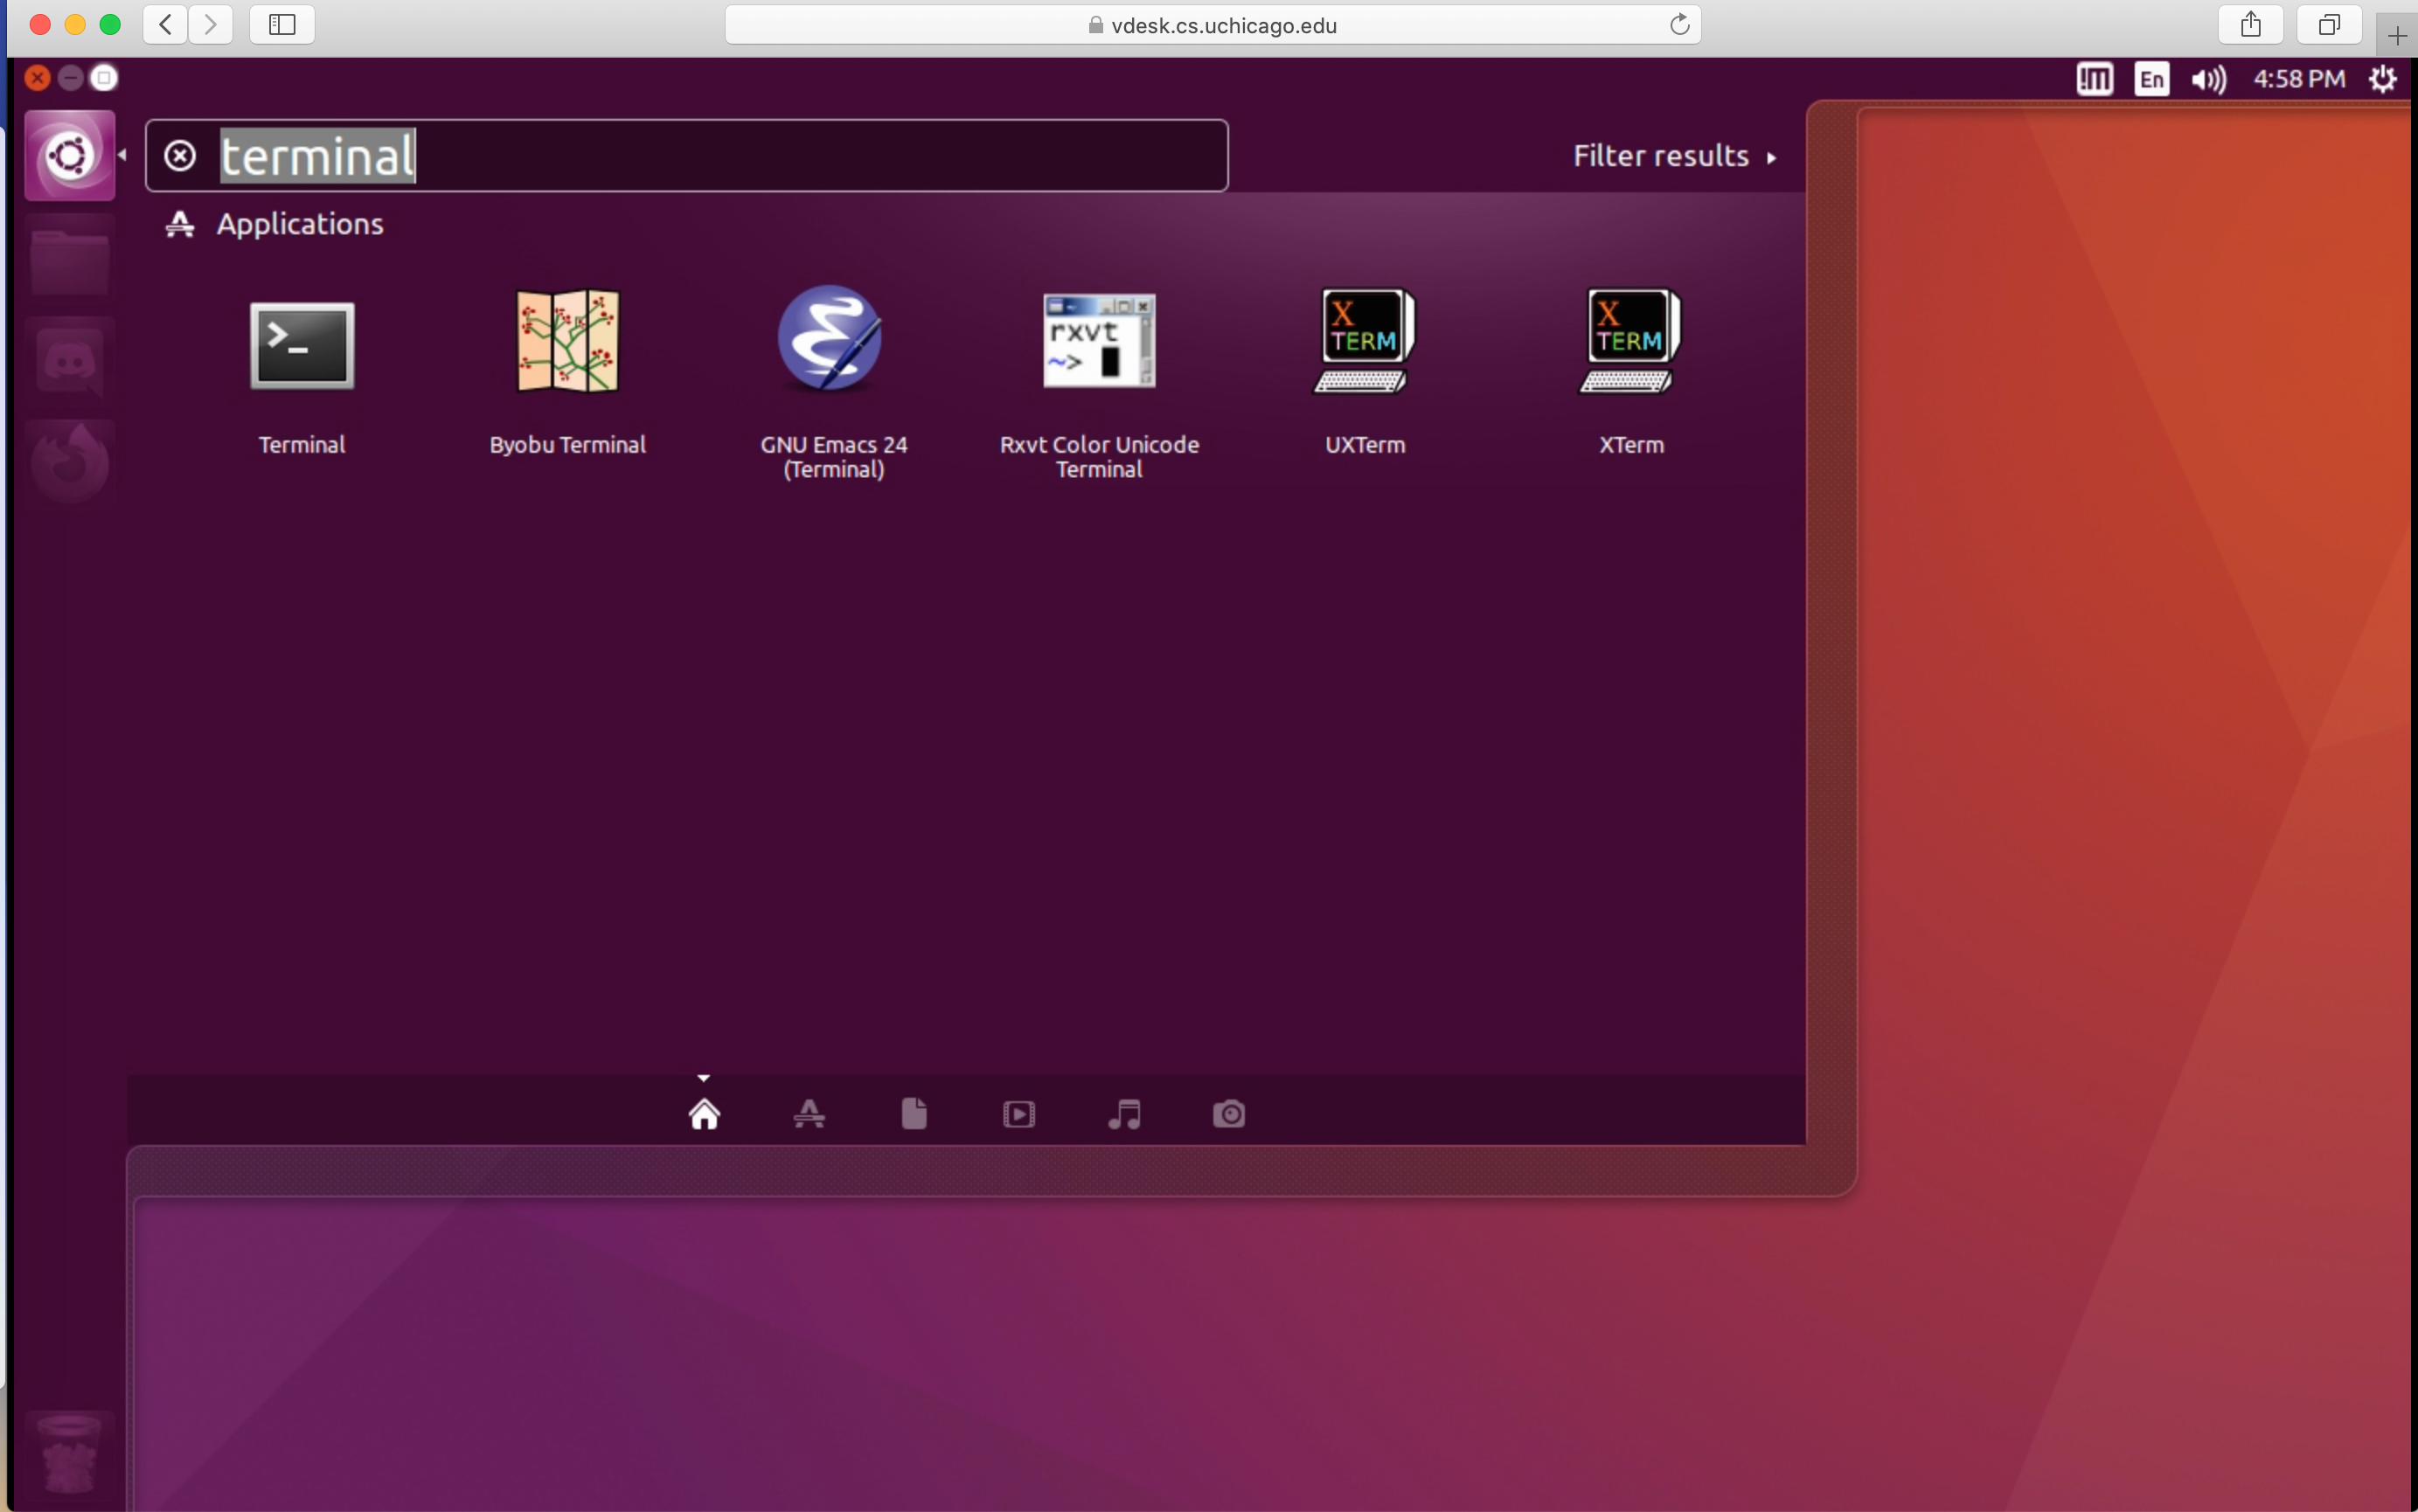The image size is (2418, 1512).
Task: Open Byobu Terminal from the results
Action: [567, 342]
